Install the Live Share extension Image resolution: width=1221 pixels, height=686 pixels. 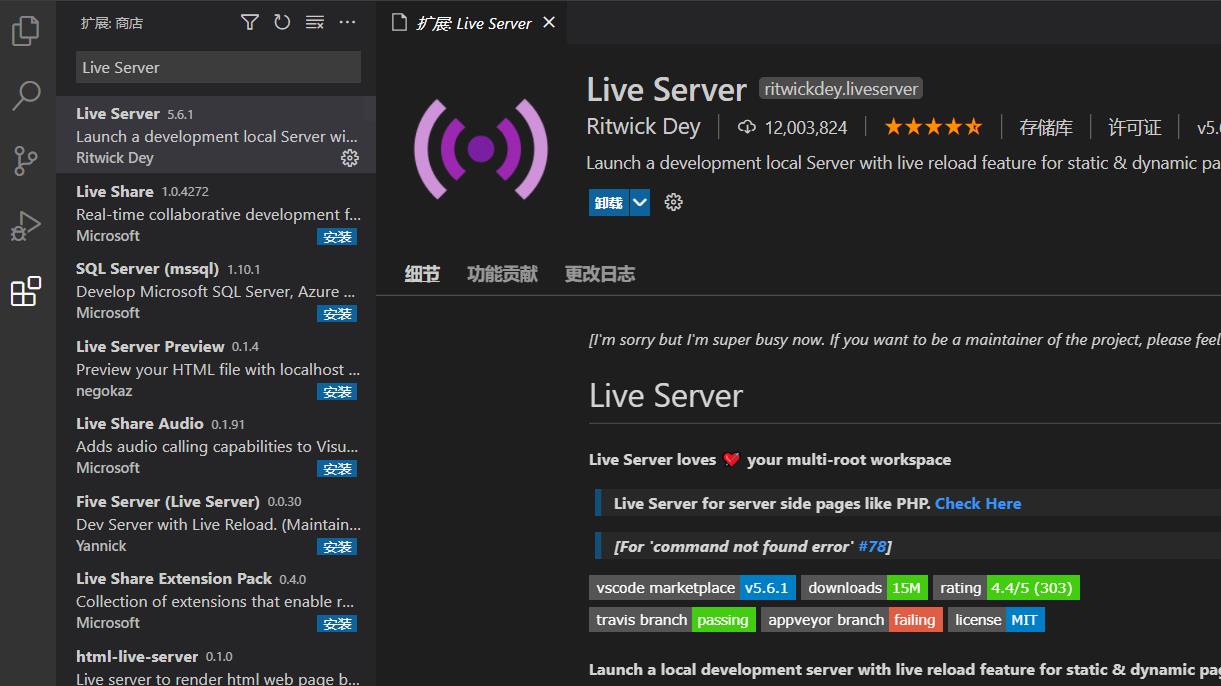coord(337,237)
